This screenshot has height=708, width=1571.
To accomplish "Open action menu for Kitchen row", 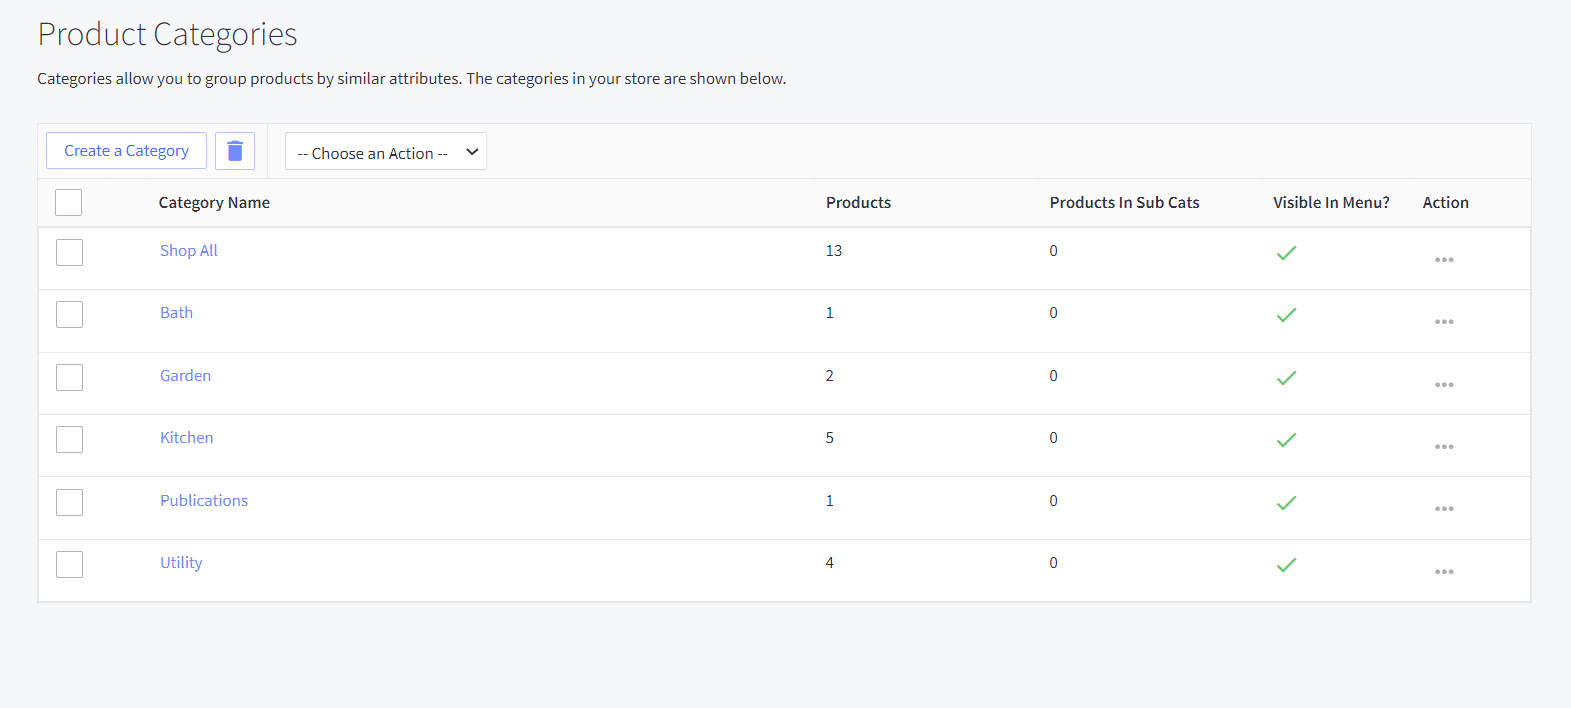I will pos(1443,447).
